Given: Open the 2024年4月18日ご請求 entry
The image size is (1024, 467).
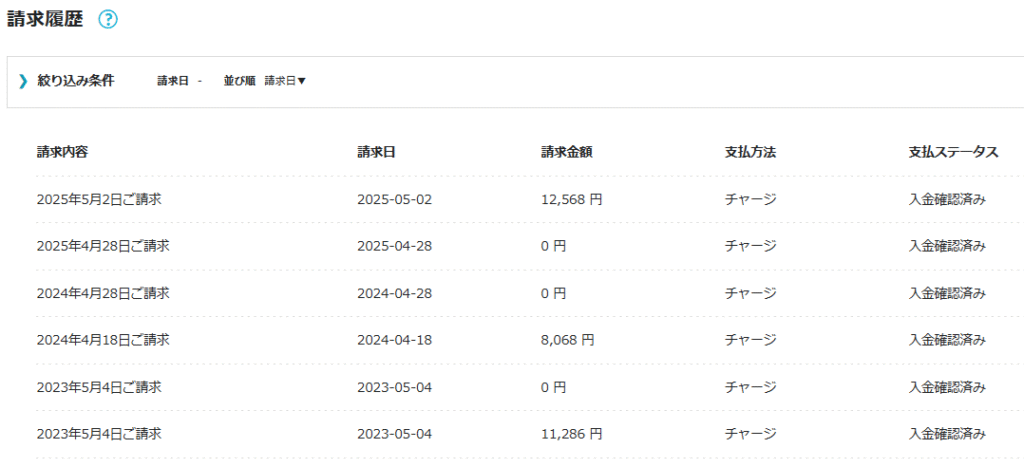Looking at the screenshot, I should [103, 340].
